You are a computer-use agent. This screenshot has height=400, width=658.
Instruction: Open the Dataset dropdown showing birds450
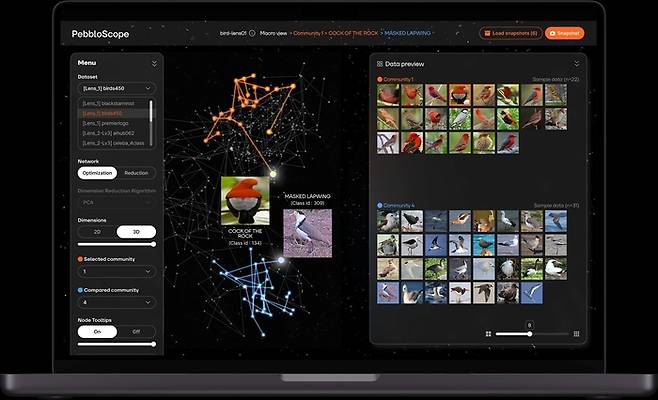(116, 89)
